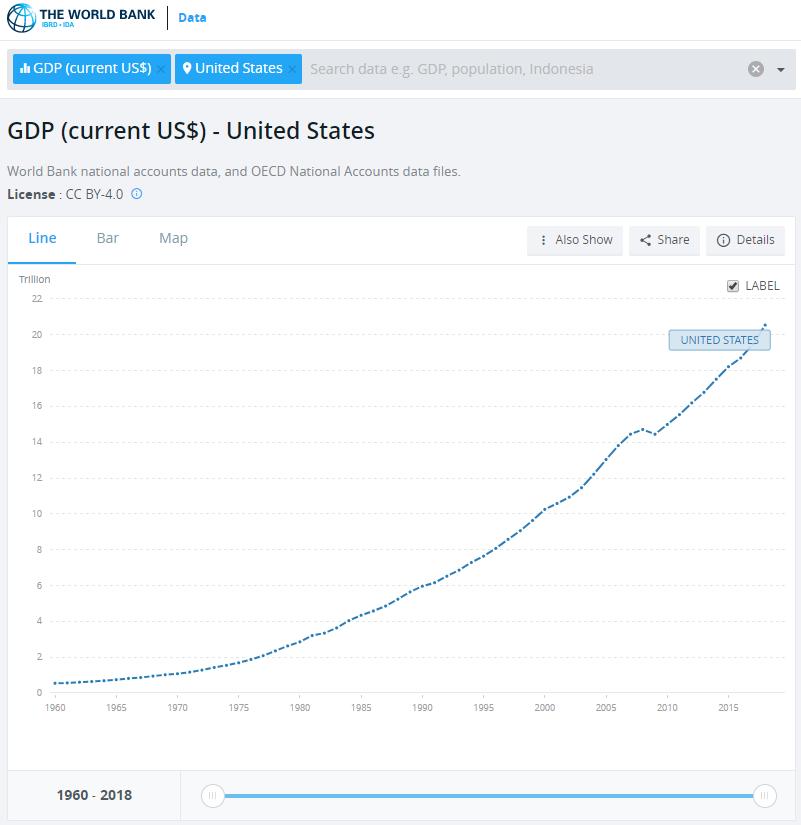Click the World Bank logo
This screenshot has width=801, height=825.
(x=80, y=19)
